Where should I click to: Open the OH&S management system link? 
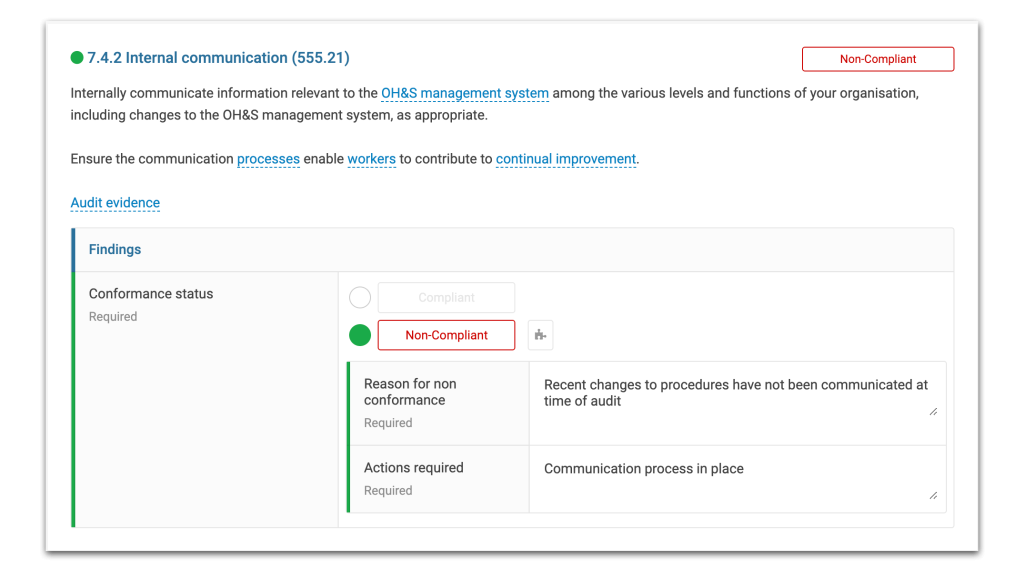[x=464, y=93]
